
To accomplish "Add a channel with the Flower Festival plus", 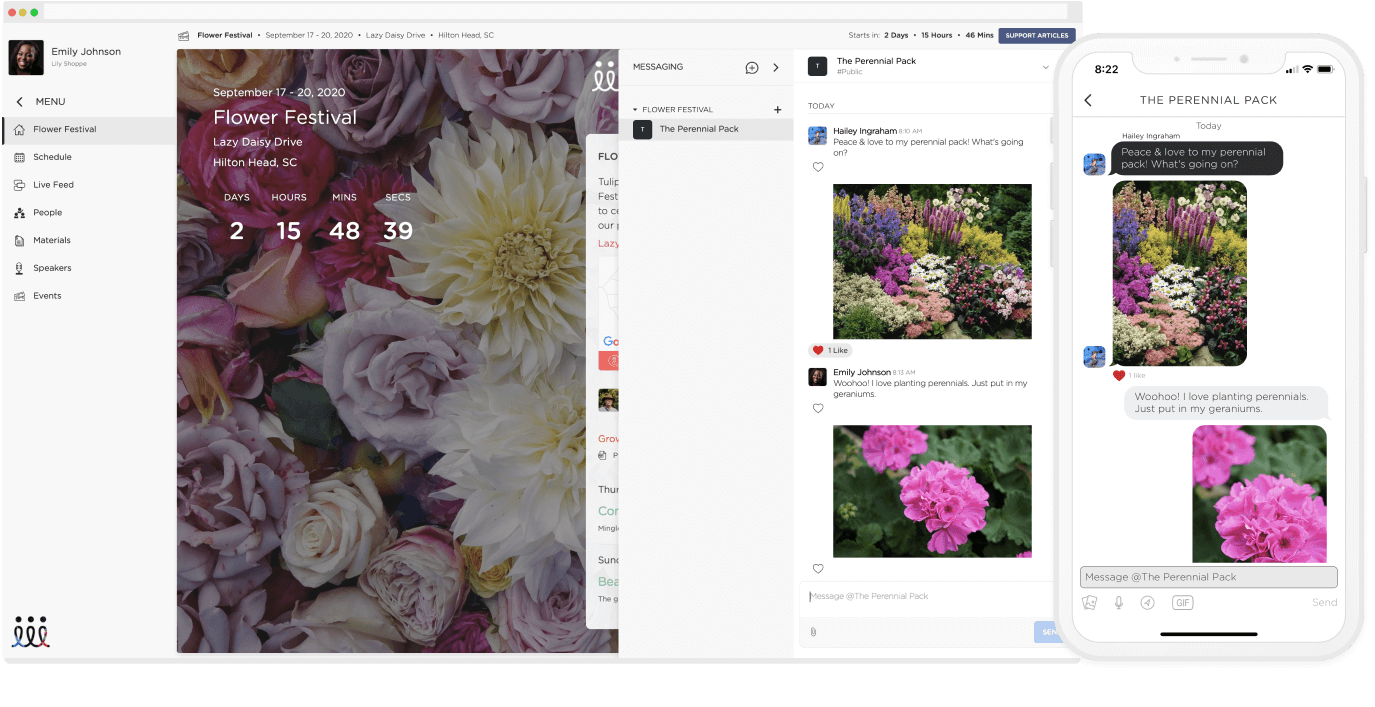I will pos(778,110).
